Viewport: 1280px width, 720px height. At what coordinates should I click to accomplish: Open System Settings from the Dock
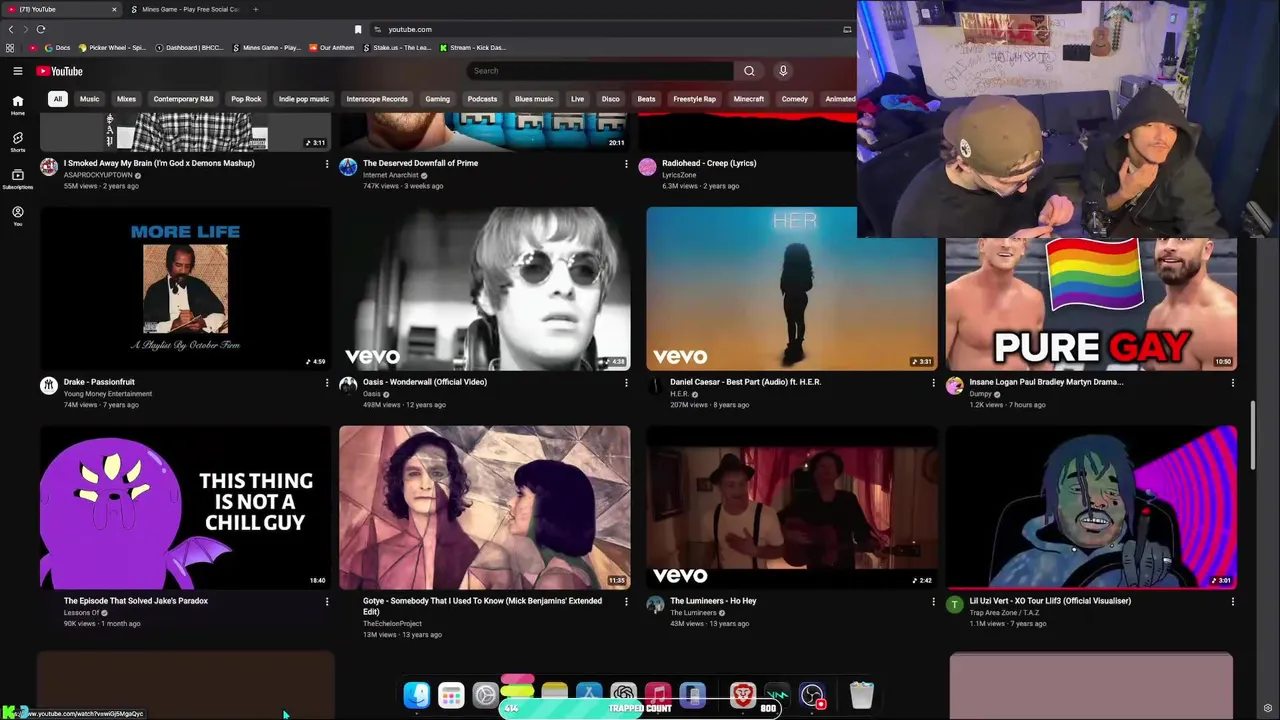pos(485,695)
